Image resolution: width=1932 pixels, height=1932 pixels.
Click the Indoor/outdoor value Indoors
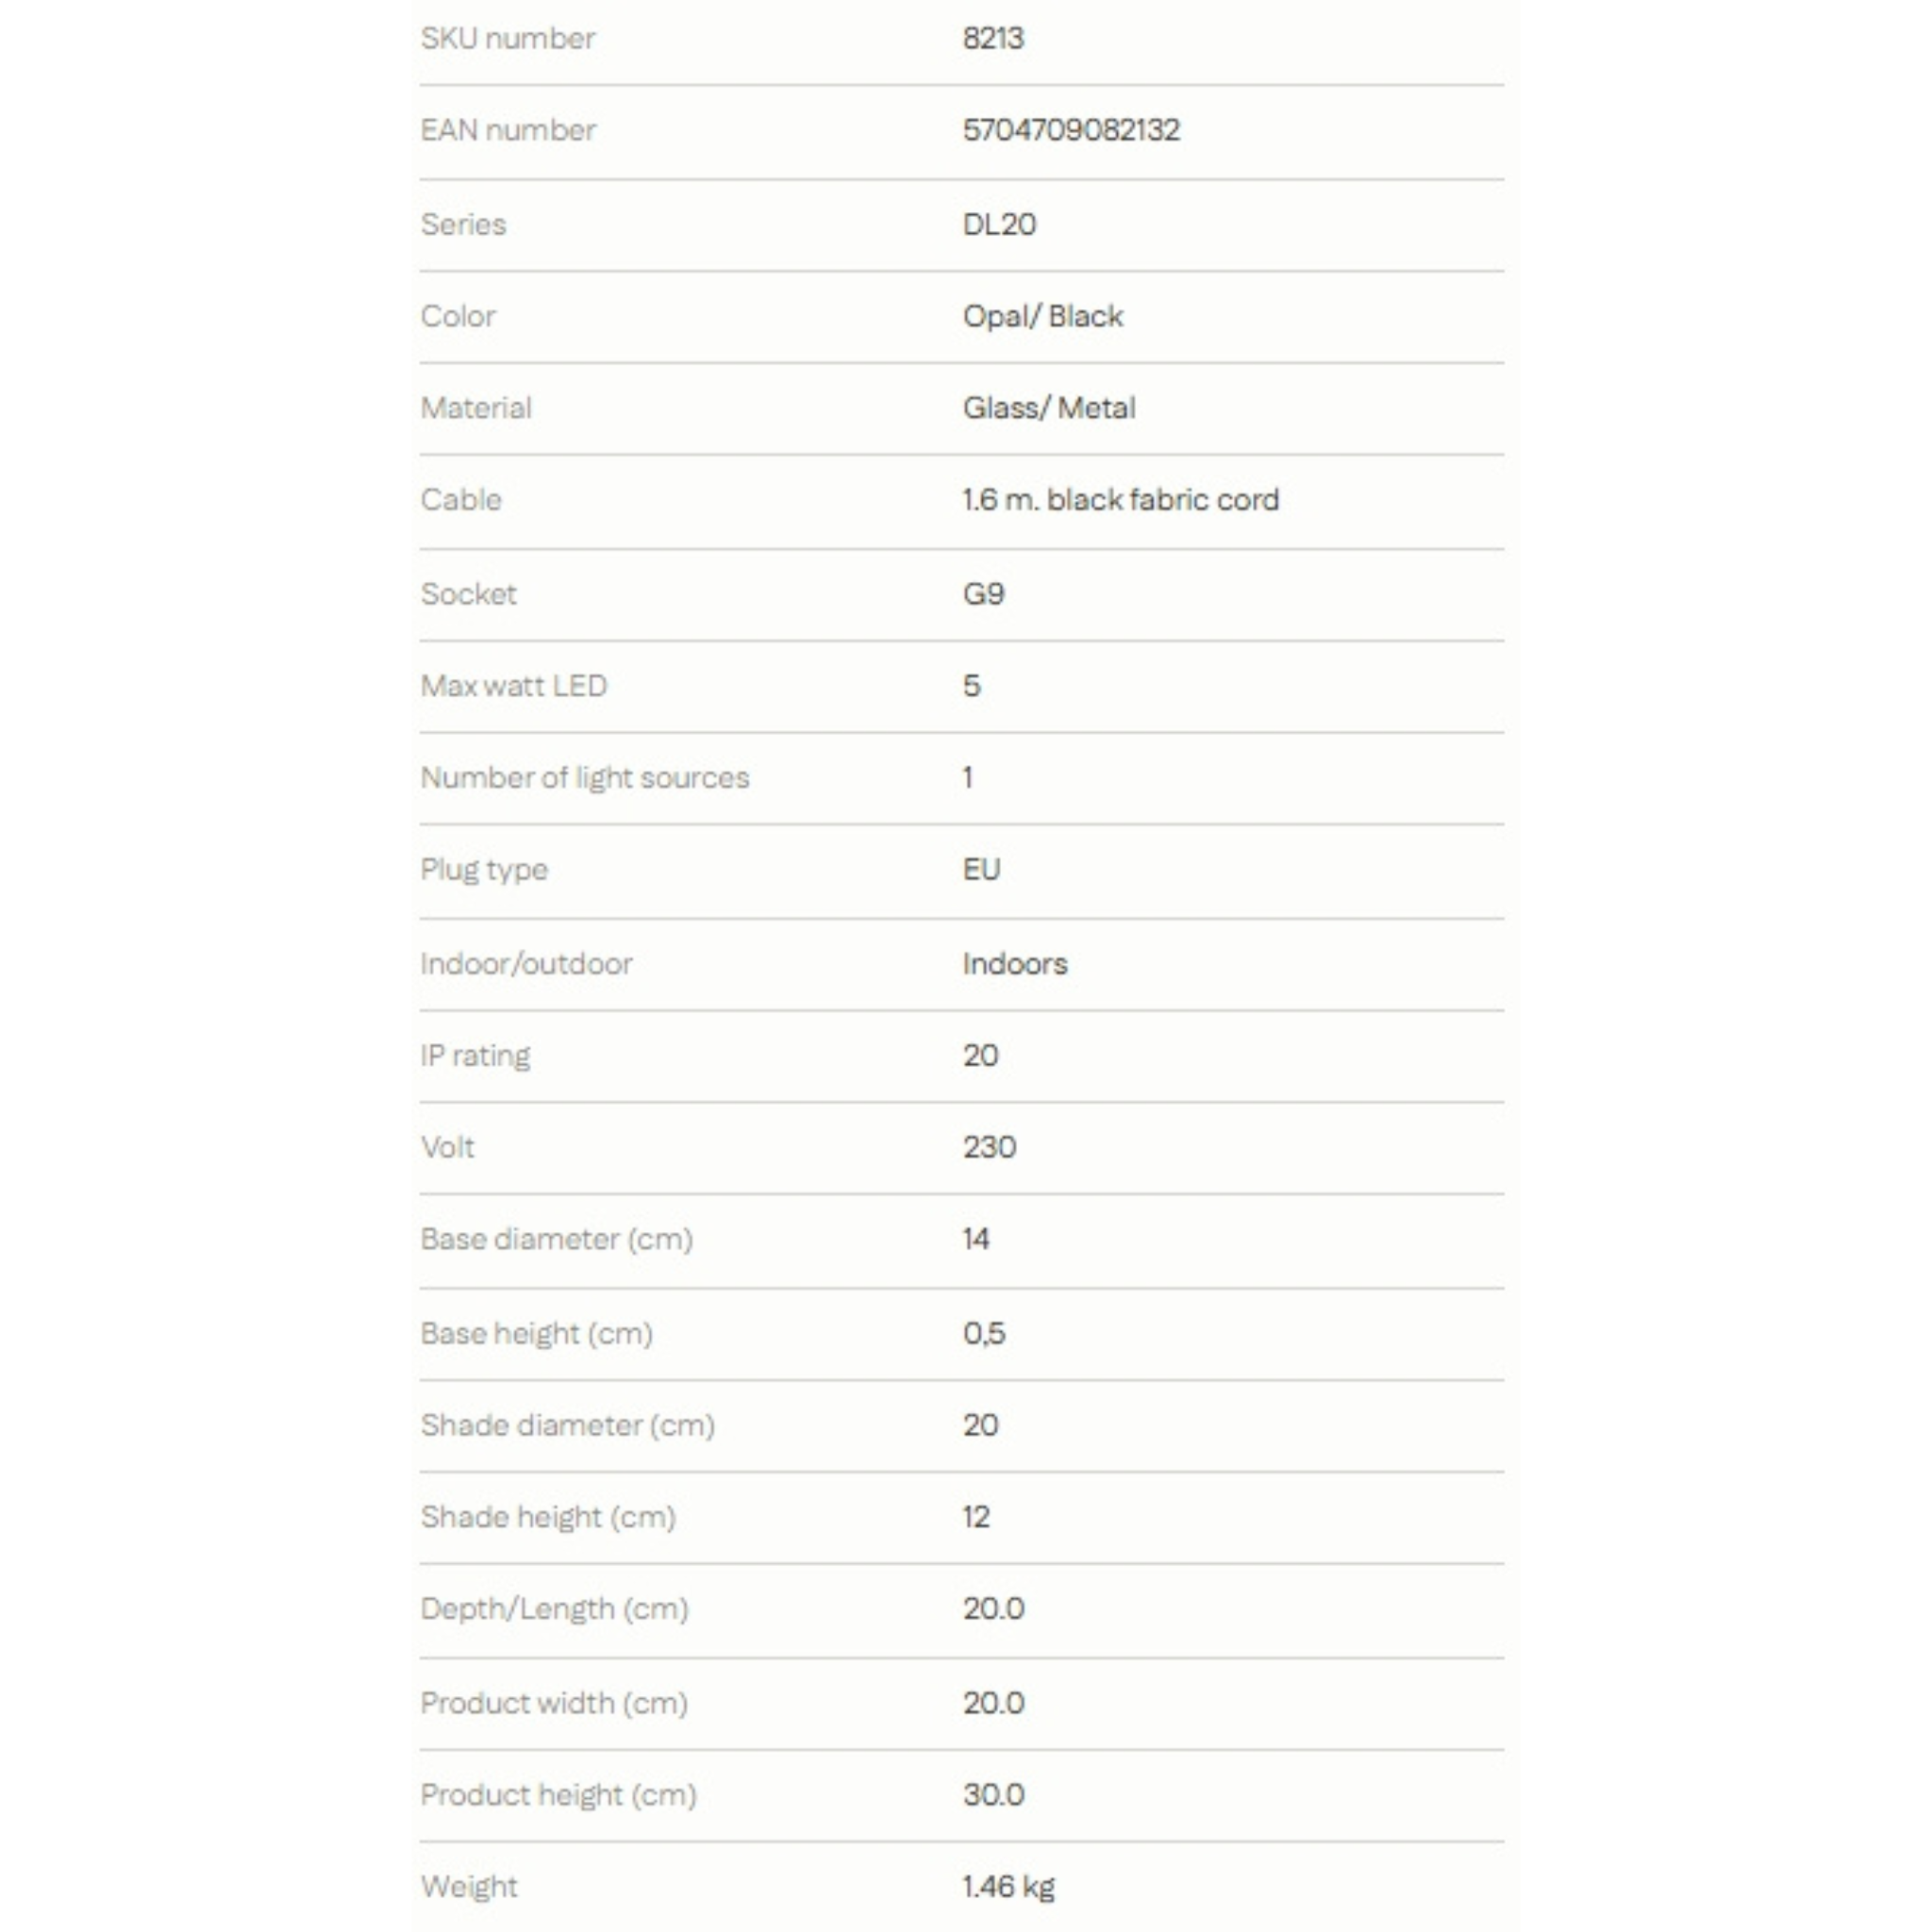(1015, 964)
